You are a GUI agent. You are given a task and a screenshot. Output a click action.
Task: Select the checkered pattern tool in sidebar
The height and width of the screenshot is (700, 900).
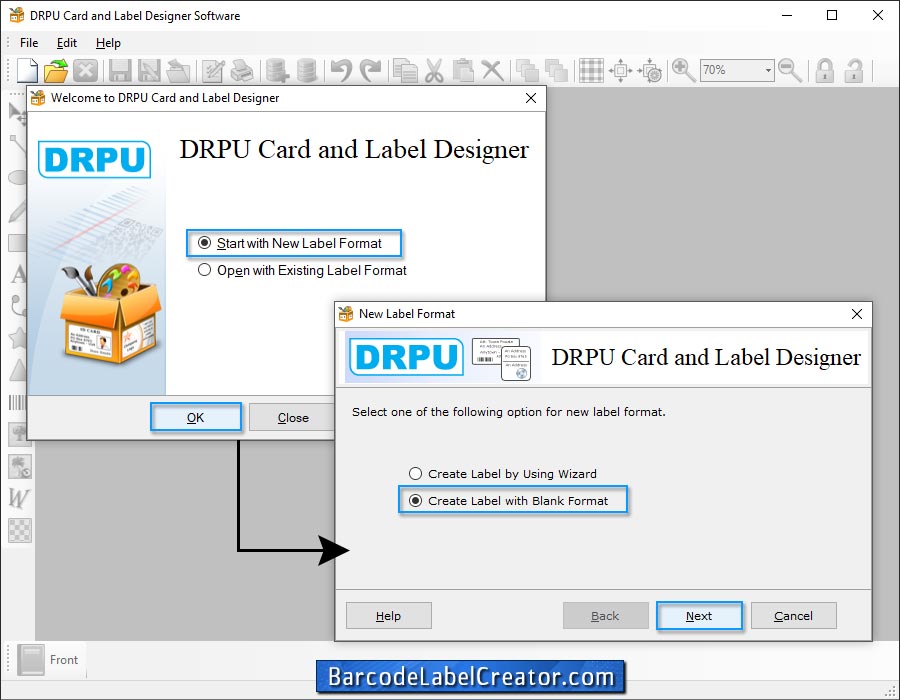coord(20,530)
